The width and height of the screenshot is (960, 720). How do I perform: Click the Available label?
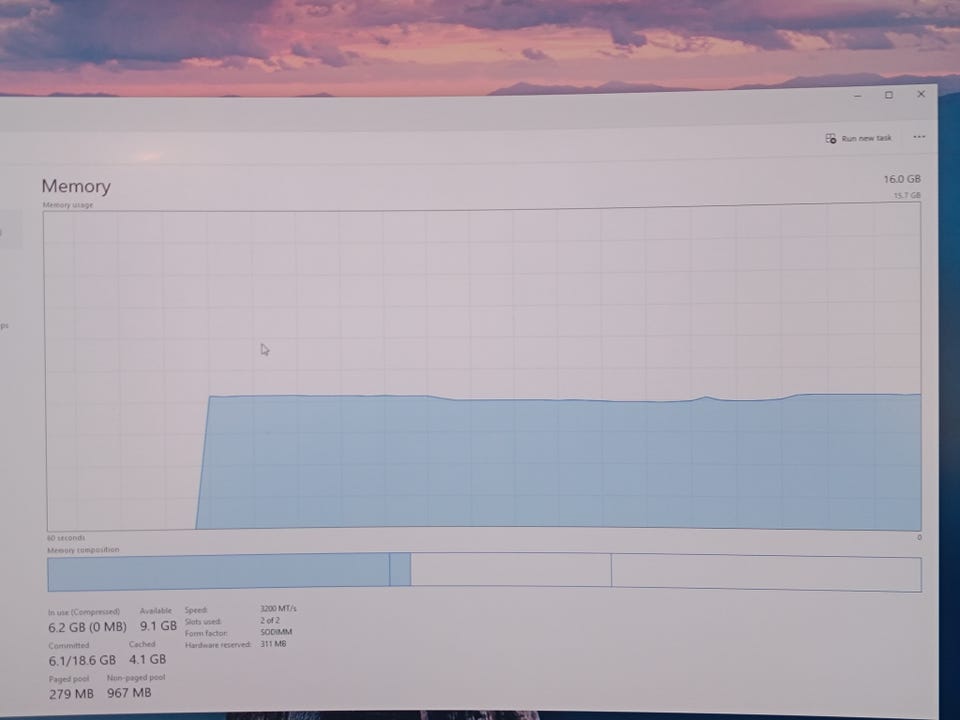[x=156, y=610]
